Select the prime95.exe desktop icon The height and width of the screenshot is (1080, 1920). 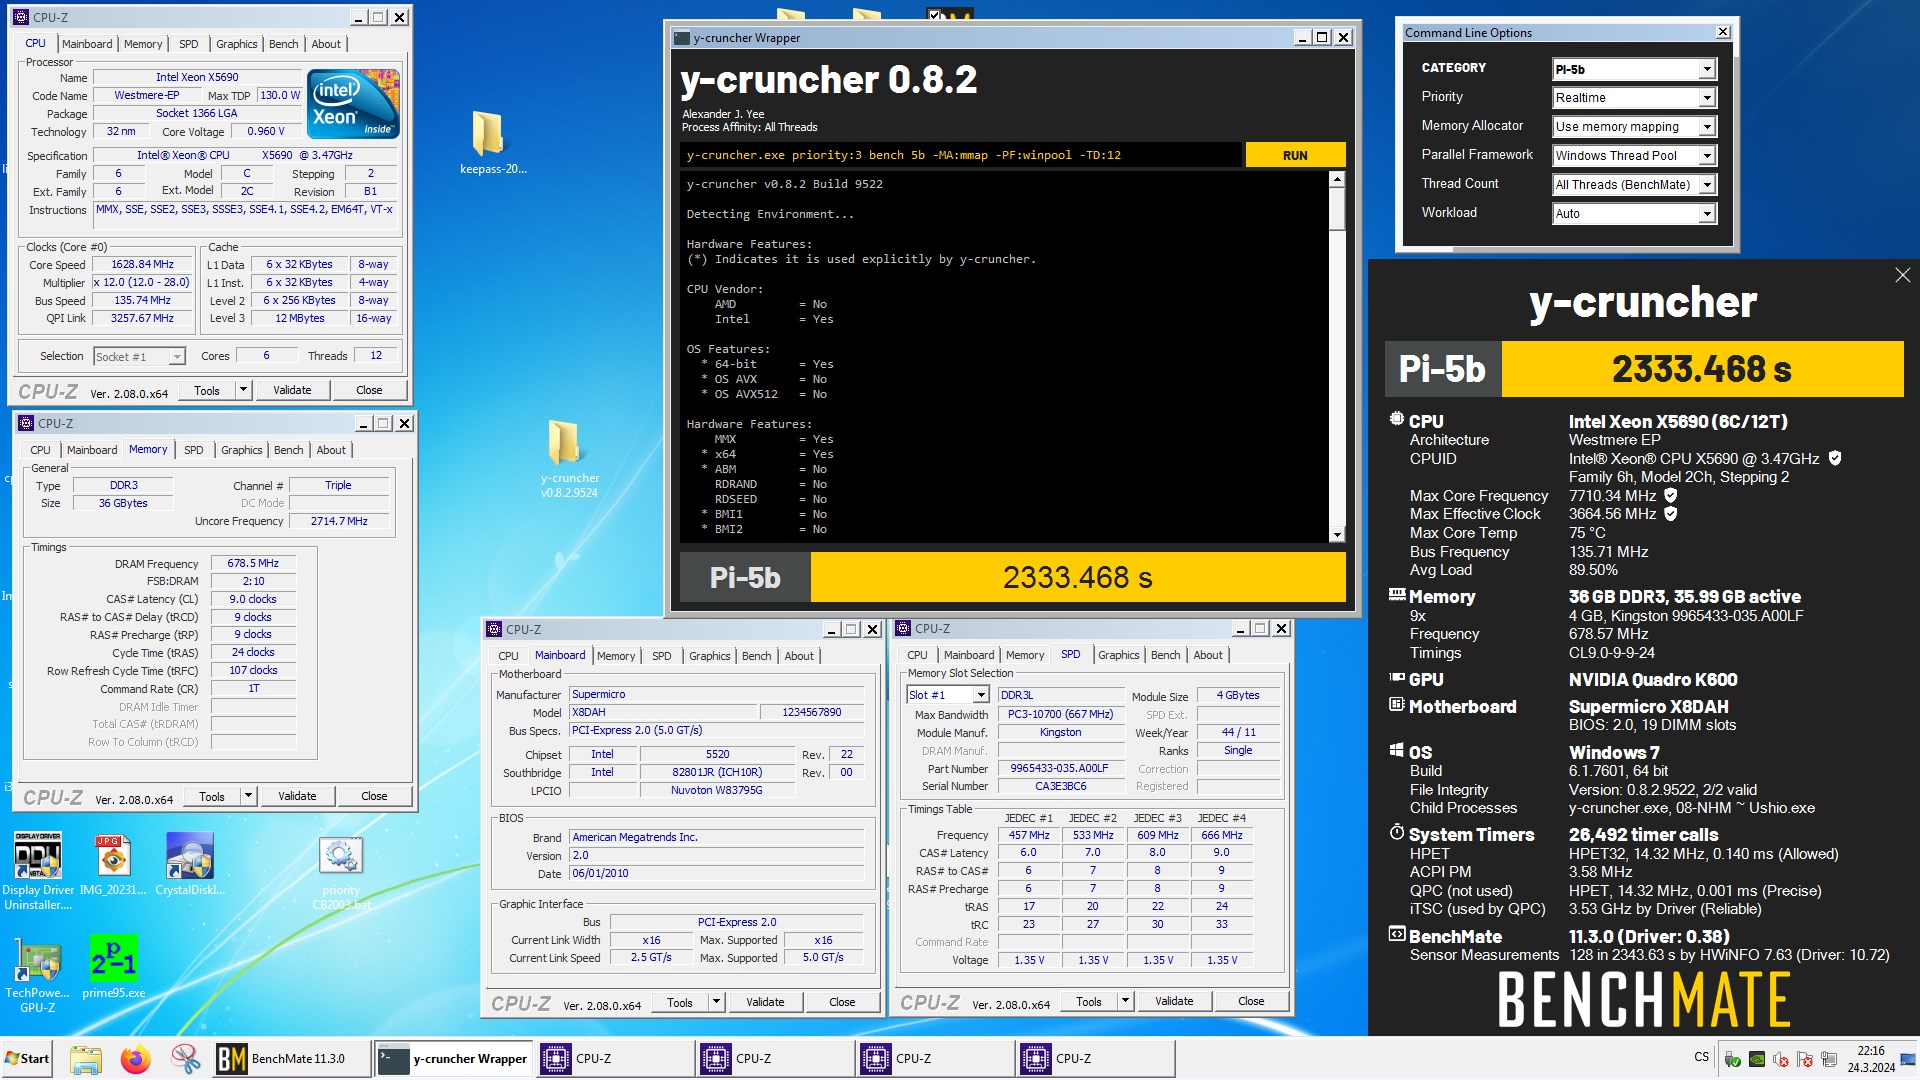click(x=113, y=966)
